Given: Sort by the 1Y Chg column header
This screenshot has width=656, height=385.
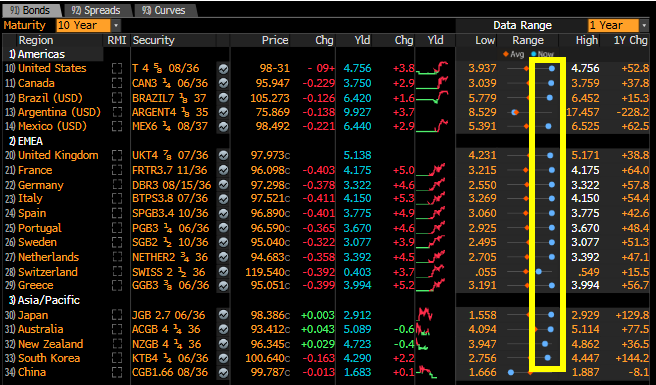Looking at the screenshot, I should tap(631, 40).
